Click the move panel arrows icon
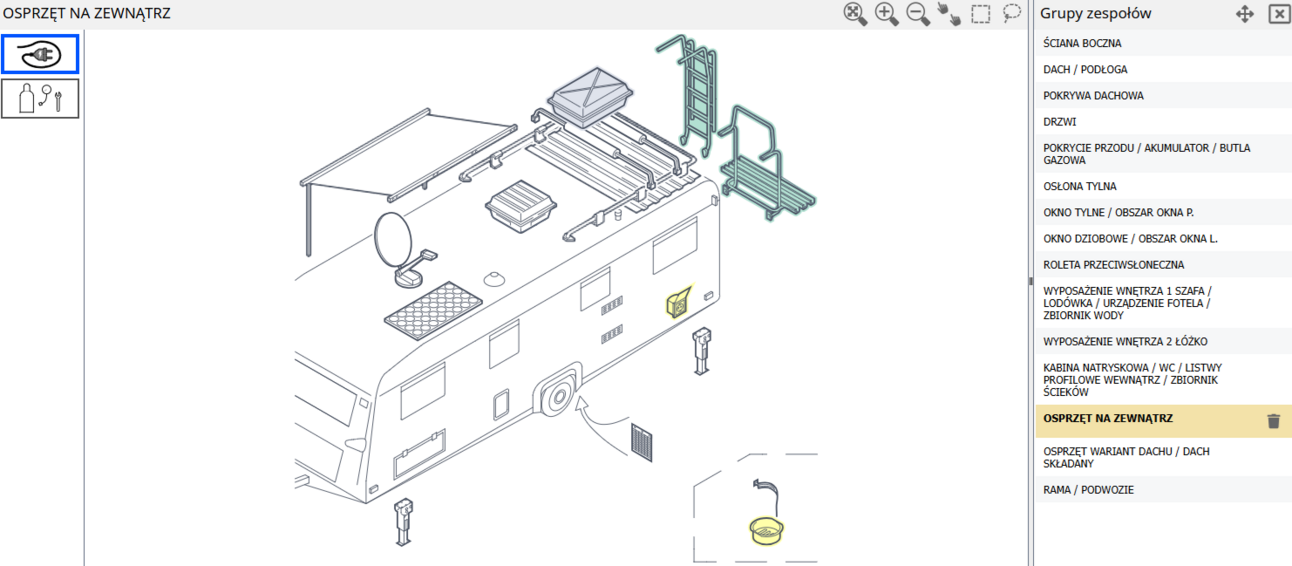The width and height of the screenshot is (1292, 566). 1245,14
